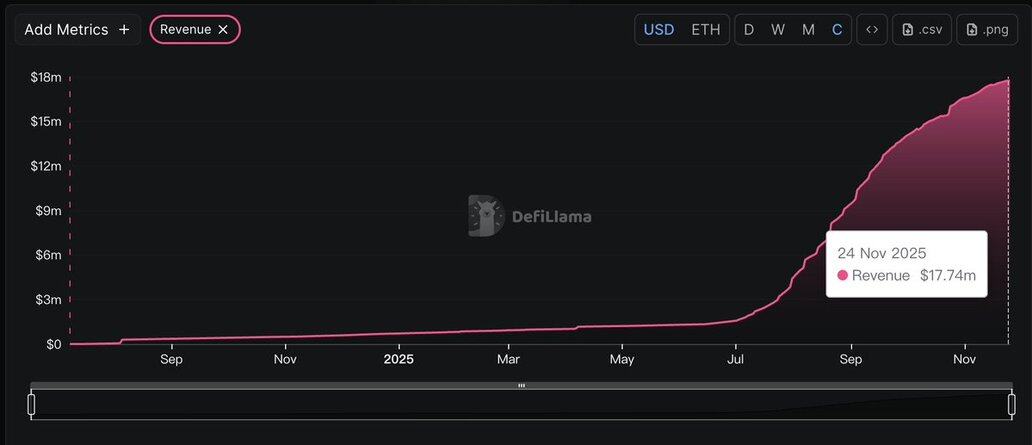Click the DefiLlama watermark logo

(485, 216)
